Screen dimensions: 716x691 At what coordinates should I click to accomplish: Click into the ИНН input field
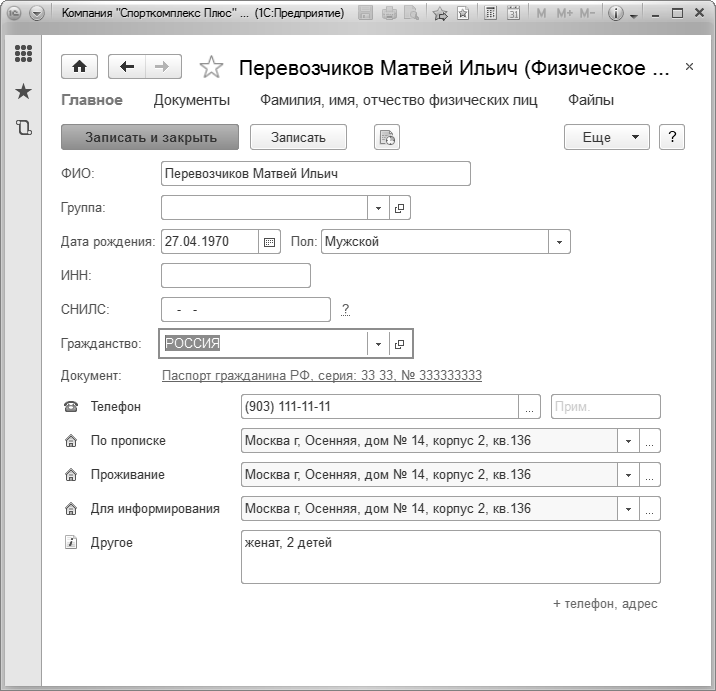[235, 275]
